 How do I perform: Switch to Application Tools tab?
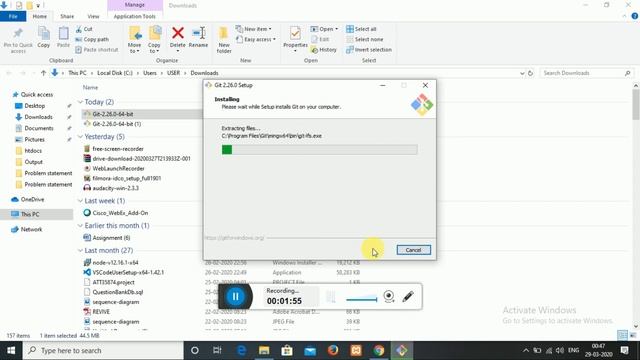click(134, 16)
